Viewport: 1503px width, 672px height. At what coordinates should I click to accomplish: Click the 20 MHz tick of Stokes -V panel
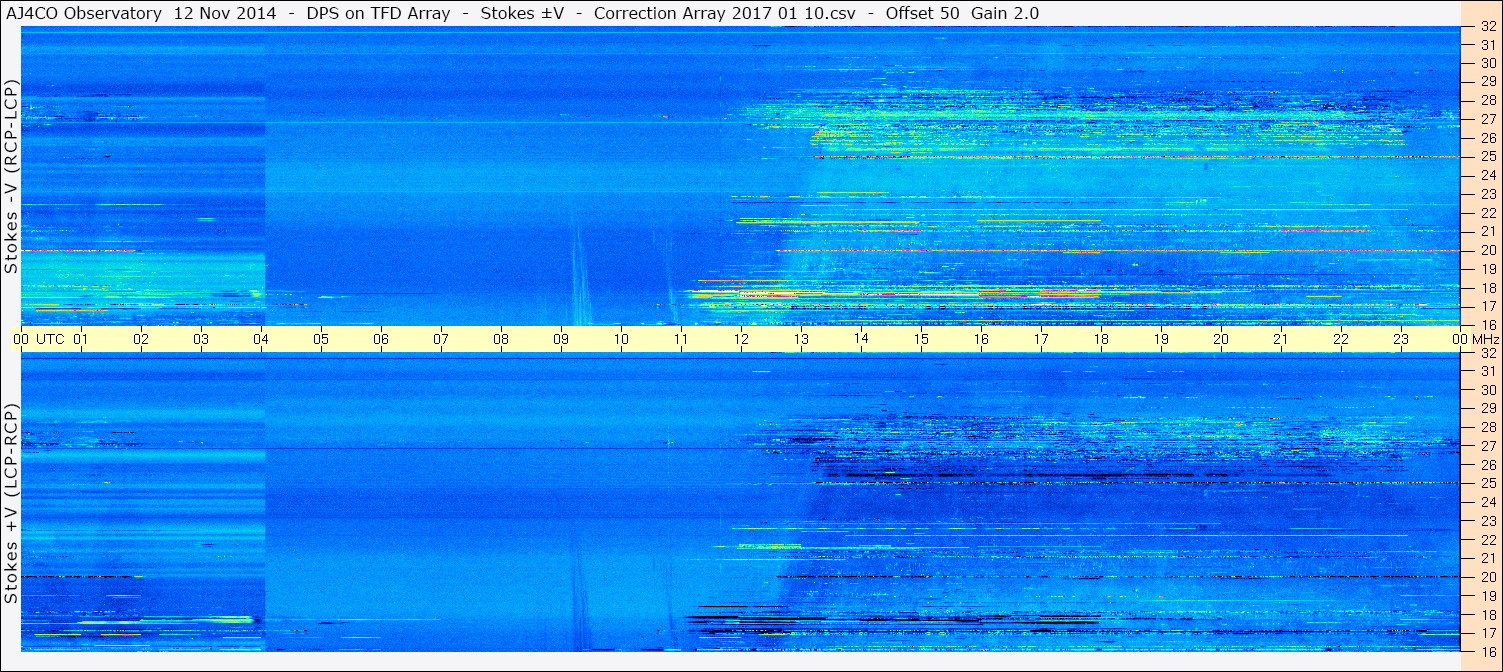1487,250
